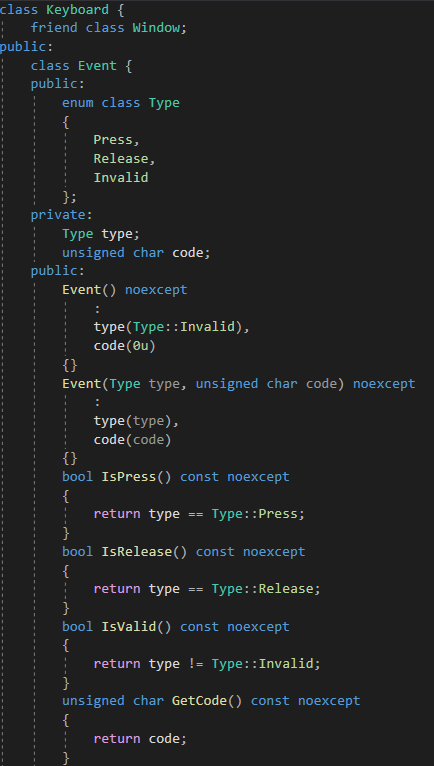The height and width of the screenshot is (766, 434).
Task: Click 'code;' in 'unsigned char code;' member
Action: pyautogui.click(x=191, y=253)
